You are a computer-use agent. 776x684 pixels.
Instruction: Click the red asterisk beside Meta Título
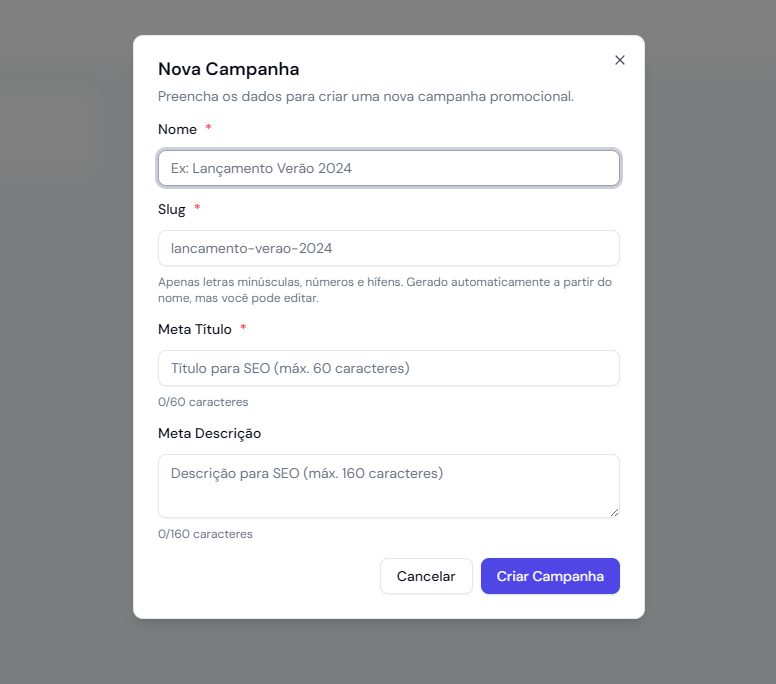(243, 329)
